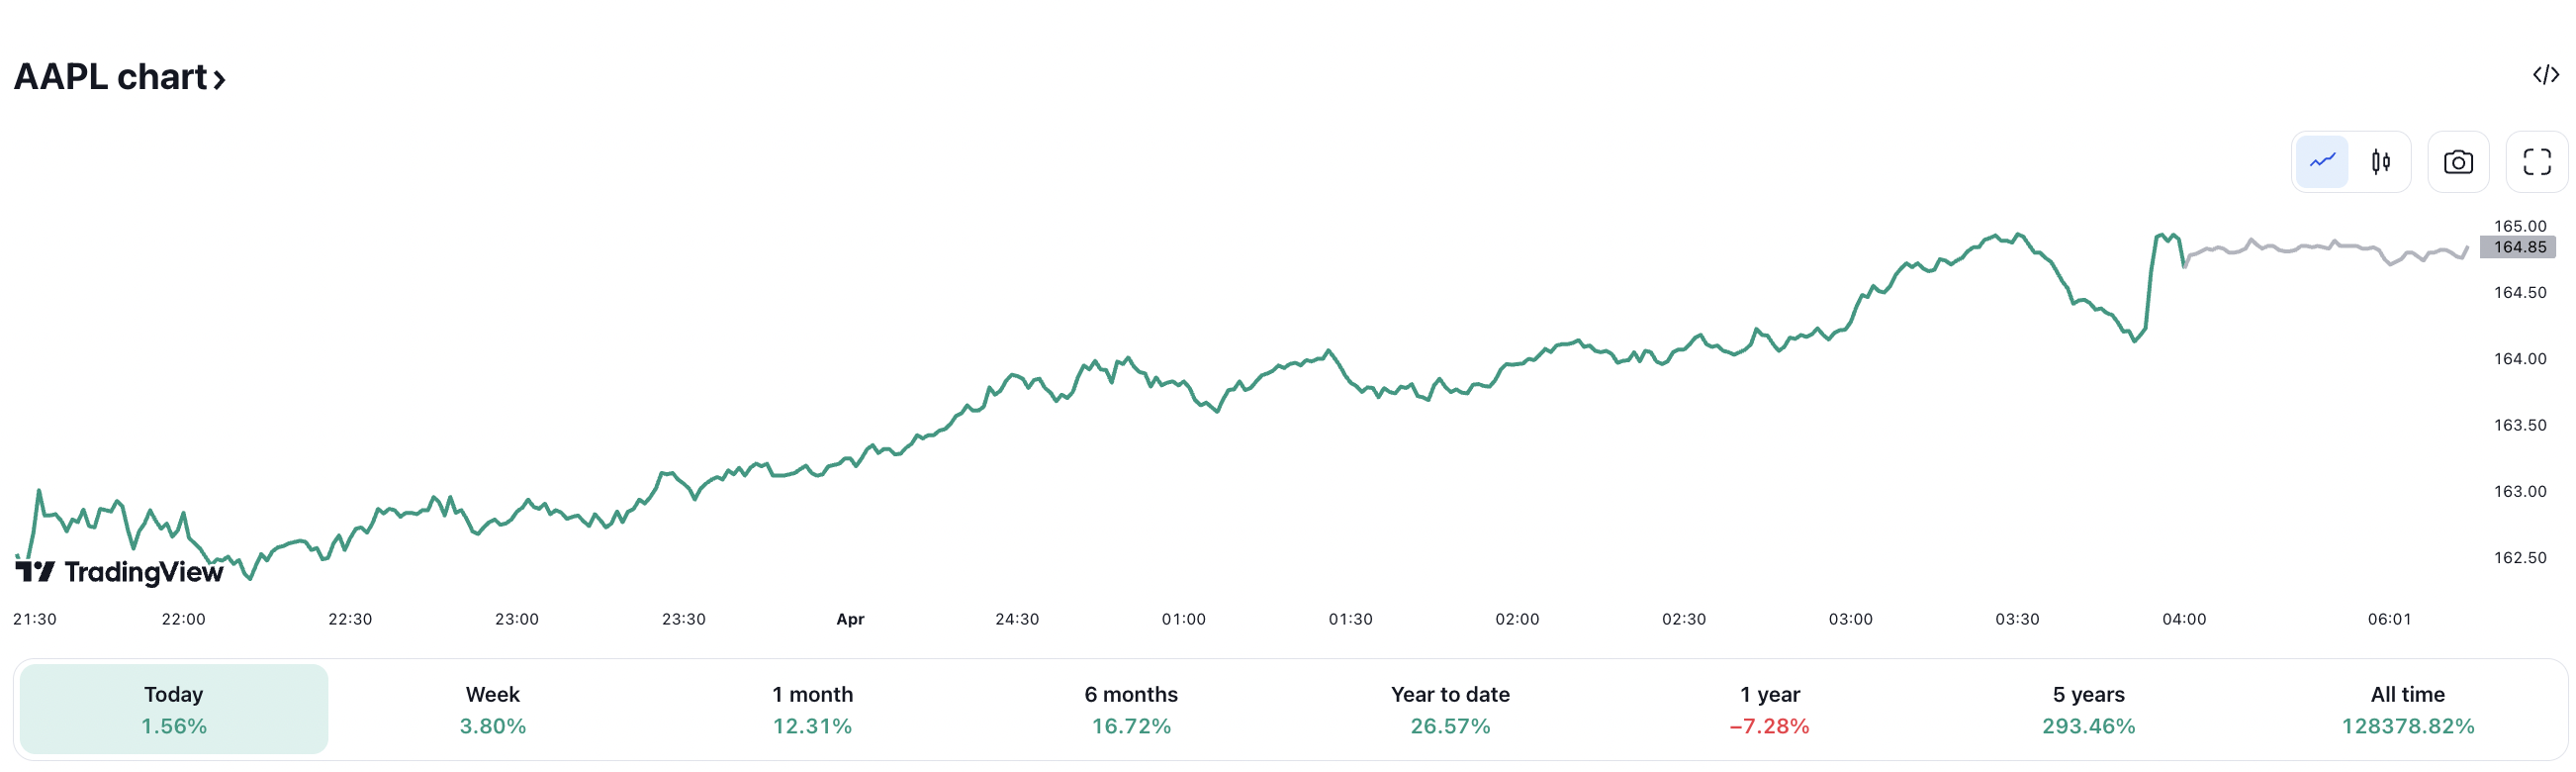
Task: Click the 165.00 price axis label
Action: tap(2519, 226)
